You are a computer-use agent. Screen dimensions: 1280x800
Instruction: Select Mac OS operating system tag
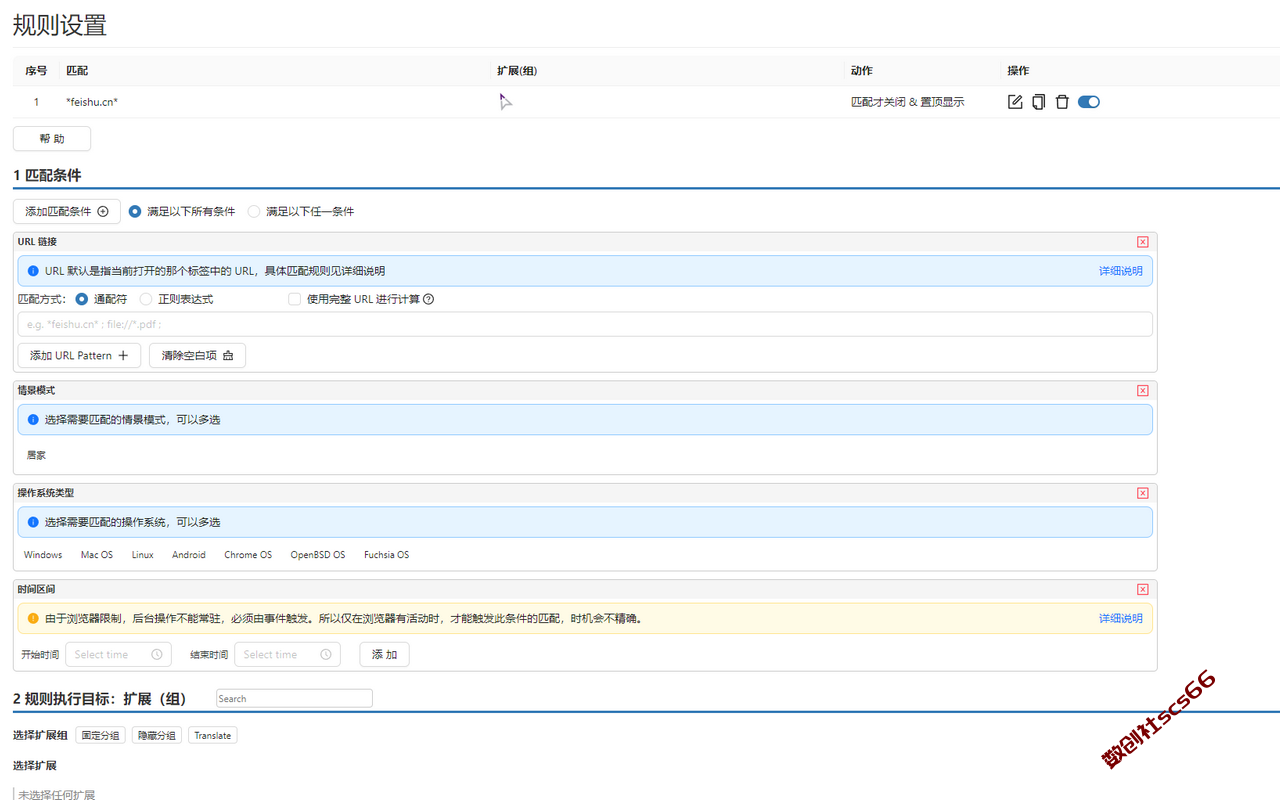tap(97, 555)
